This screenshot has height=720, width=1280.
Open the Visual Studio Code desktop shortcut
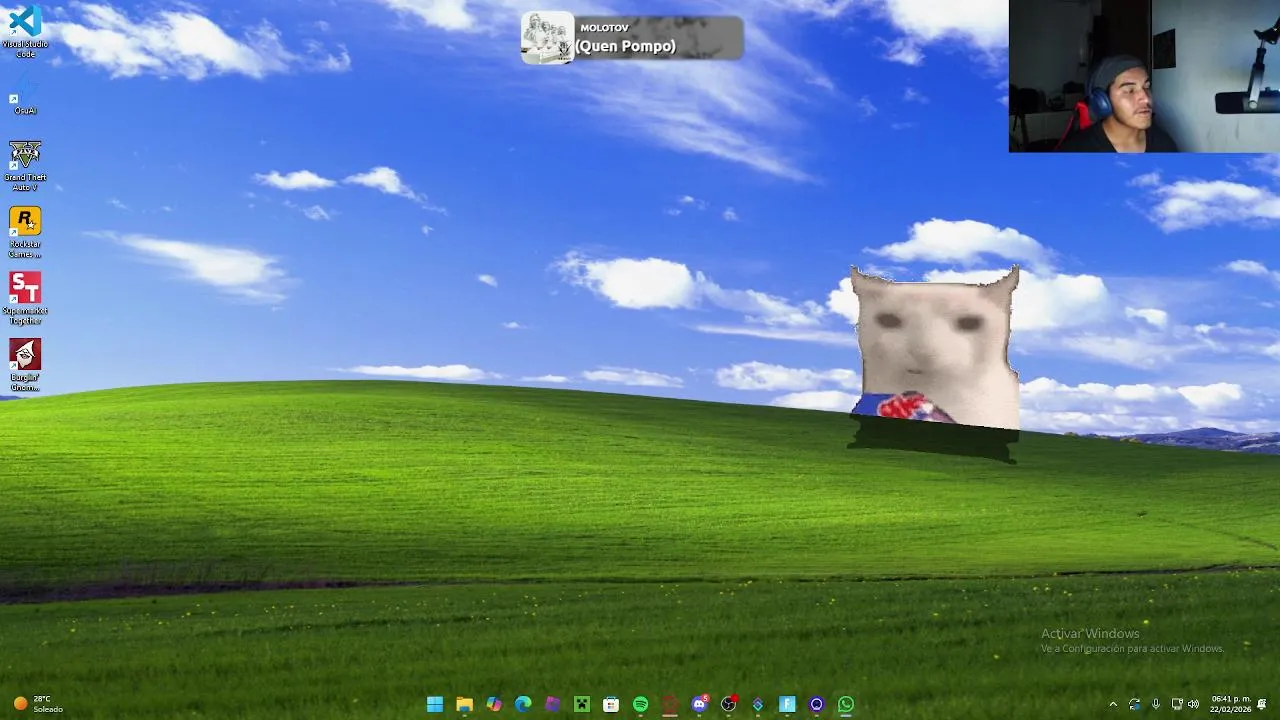25,31
